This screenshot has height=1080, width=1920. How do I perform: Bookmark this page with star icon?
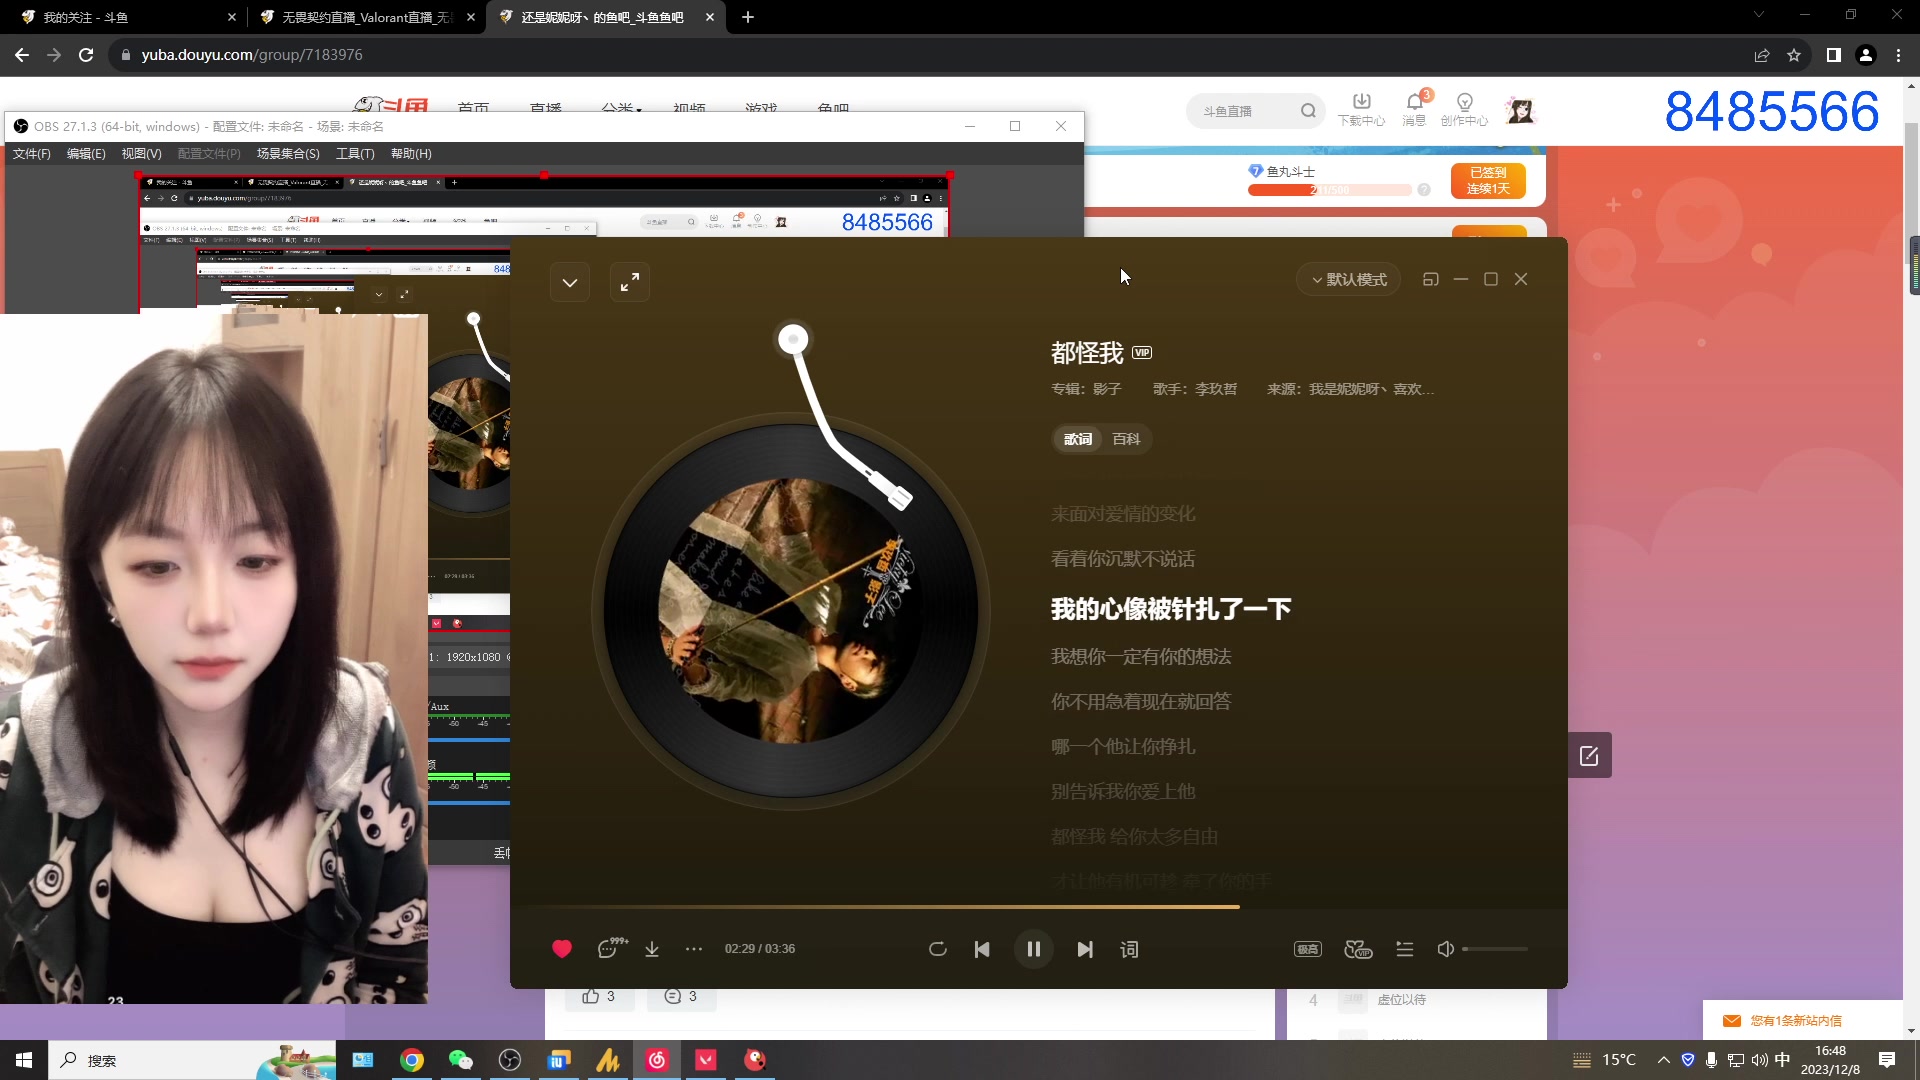(1794, 55)
